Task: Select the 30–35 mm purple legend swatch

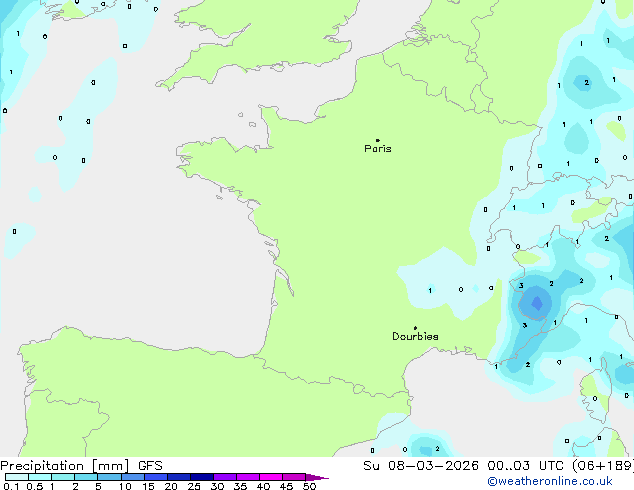Action: pos(224,477)
